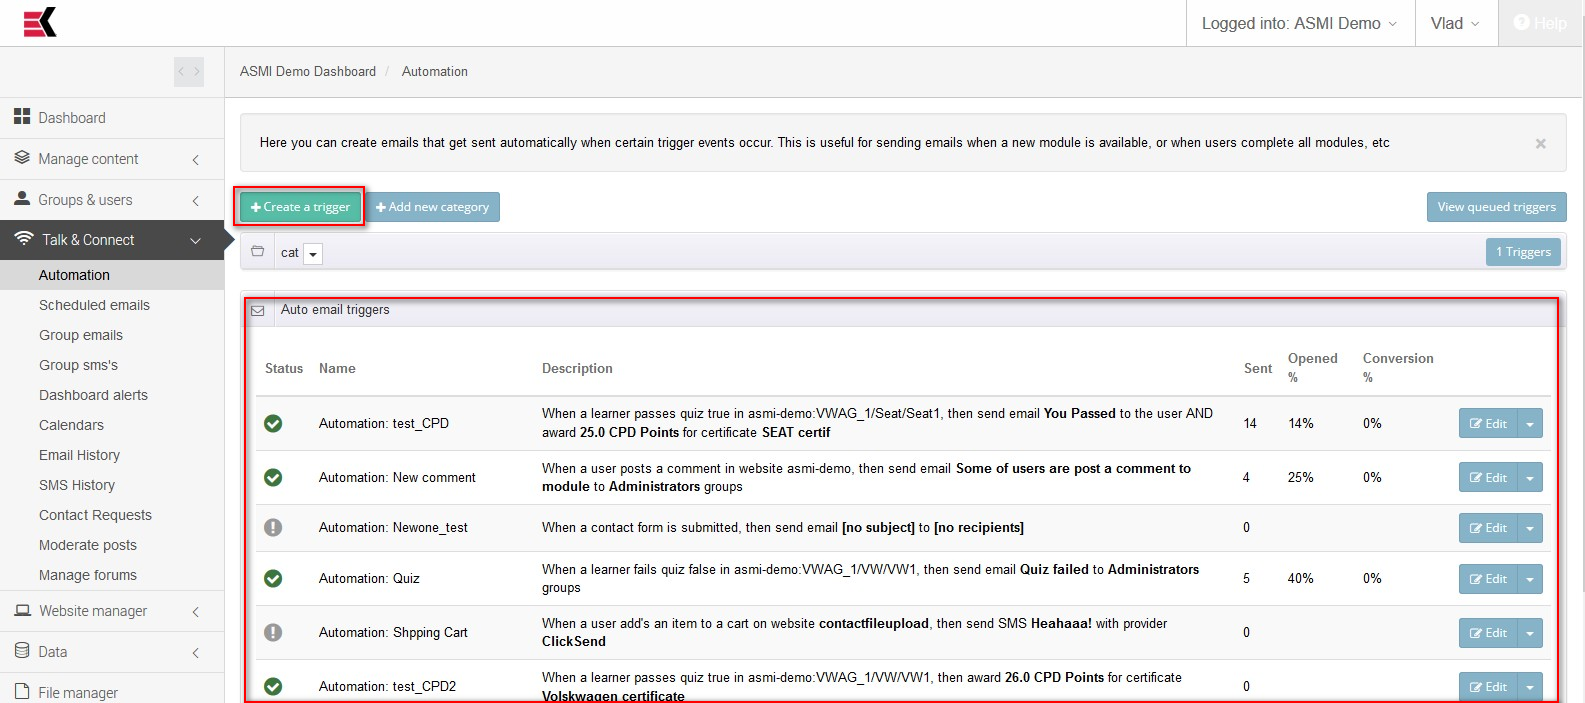The image size is (1585, 703).
Task: Click the envelope icon beside Auto email triggers
Action: point(258,311)
